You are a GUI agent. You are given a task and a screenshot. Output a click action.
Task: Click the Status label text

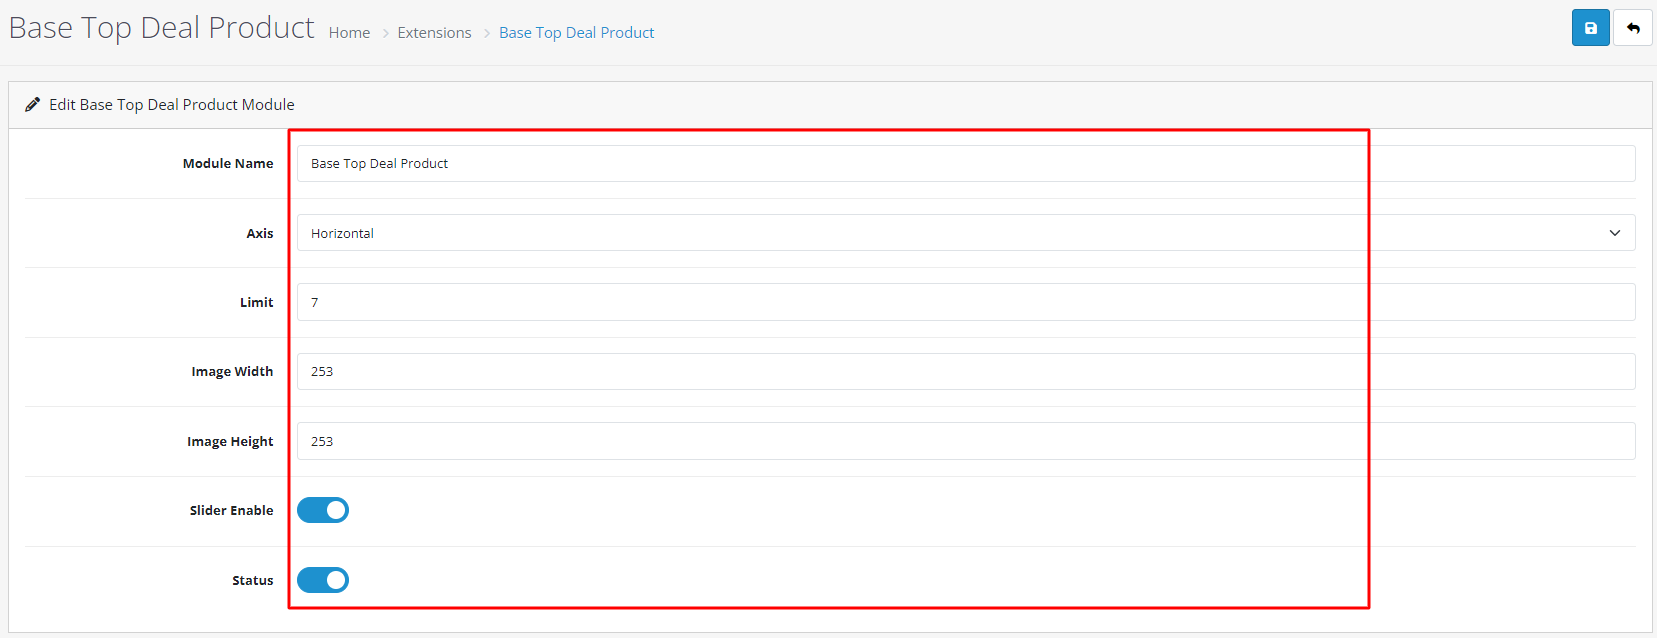[x=252, y=580]
